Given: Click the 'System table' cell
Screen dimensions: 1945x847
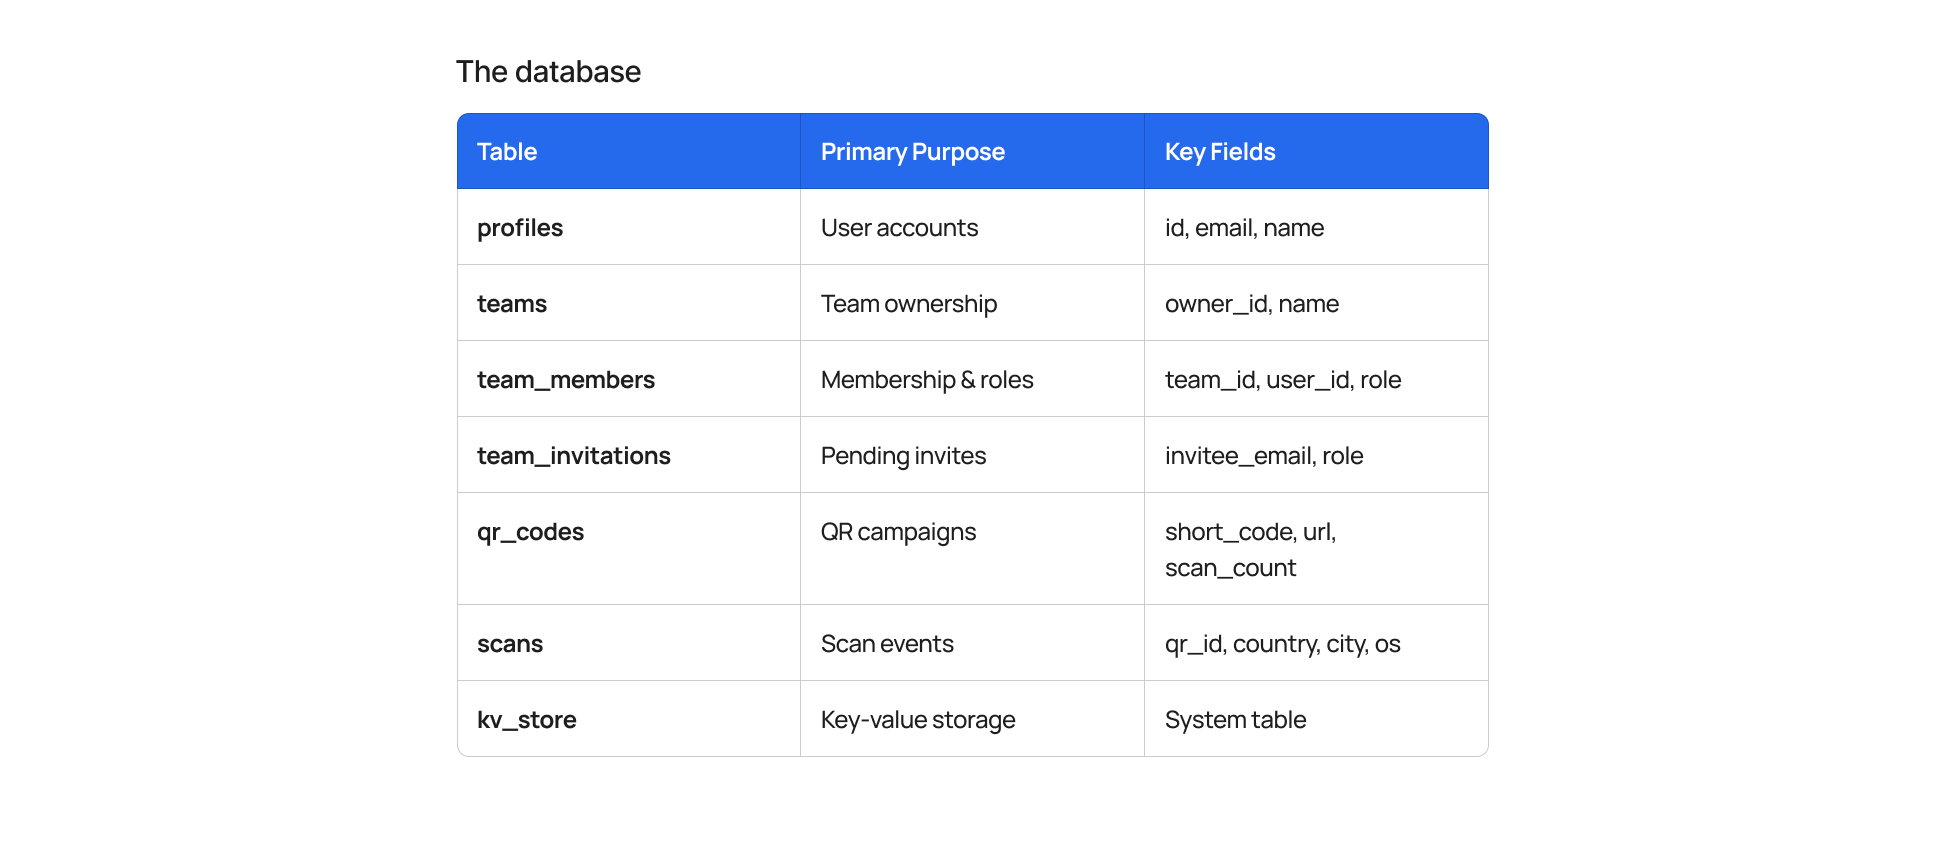Looking at the screenshot, I should (1316, 719).
